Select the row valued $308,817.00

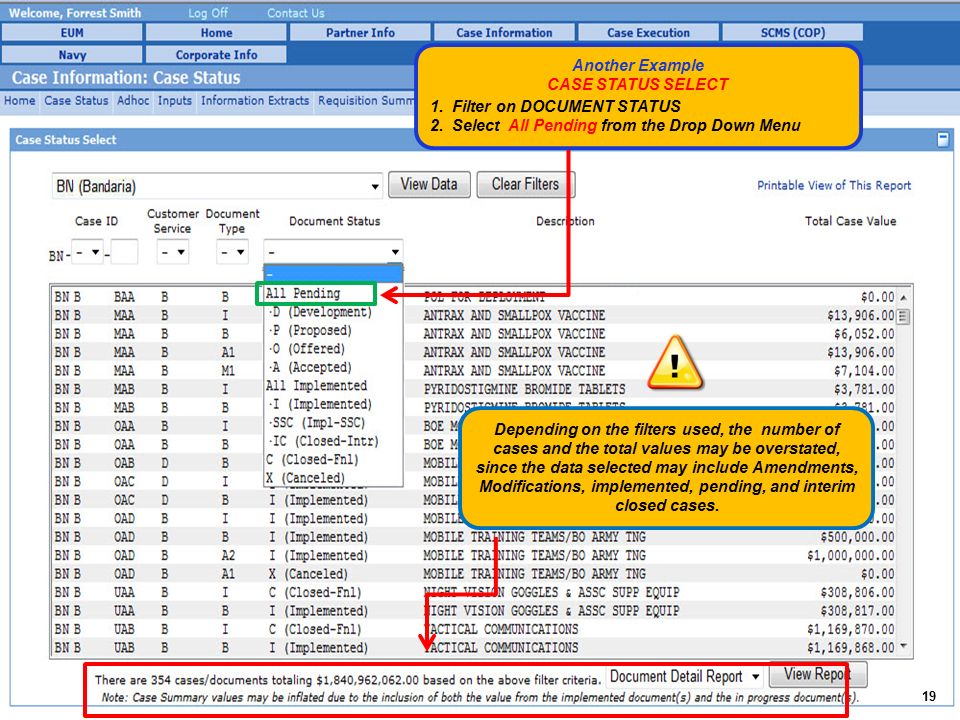pos(474,610)
